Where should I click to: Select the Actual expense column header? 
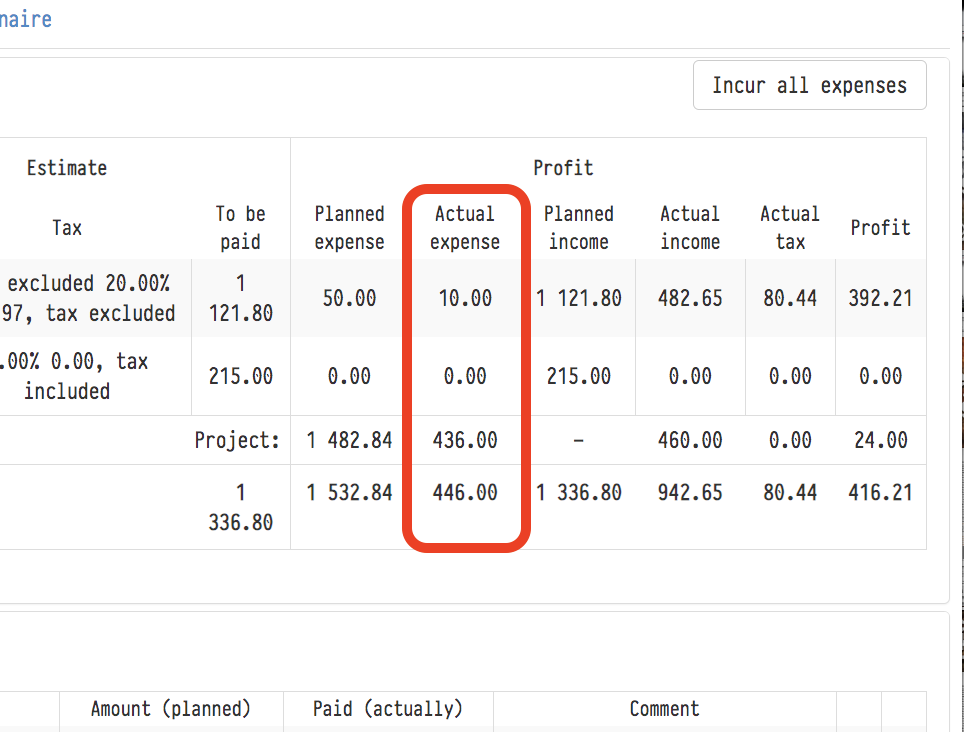[x=465, y=228]
